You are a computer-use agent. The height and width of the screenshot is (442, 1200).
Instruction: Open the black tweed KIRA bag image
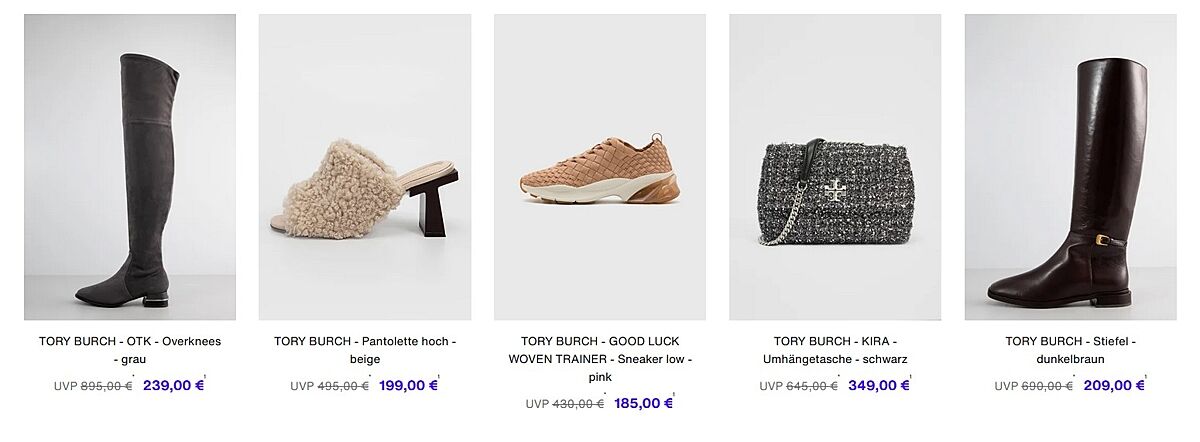[x=835, y=167]
